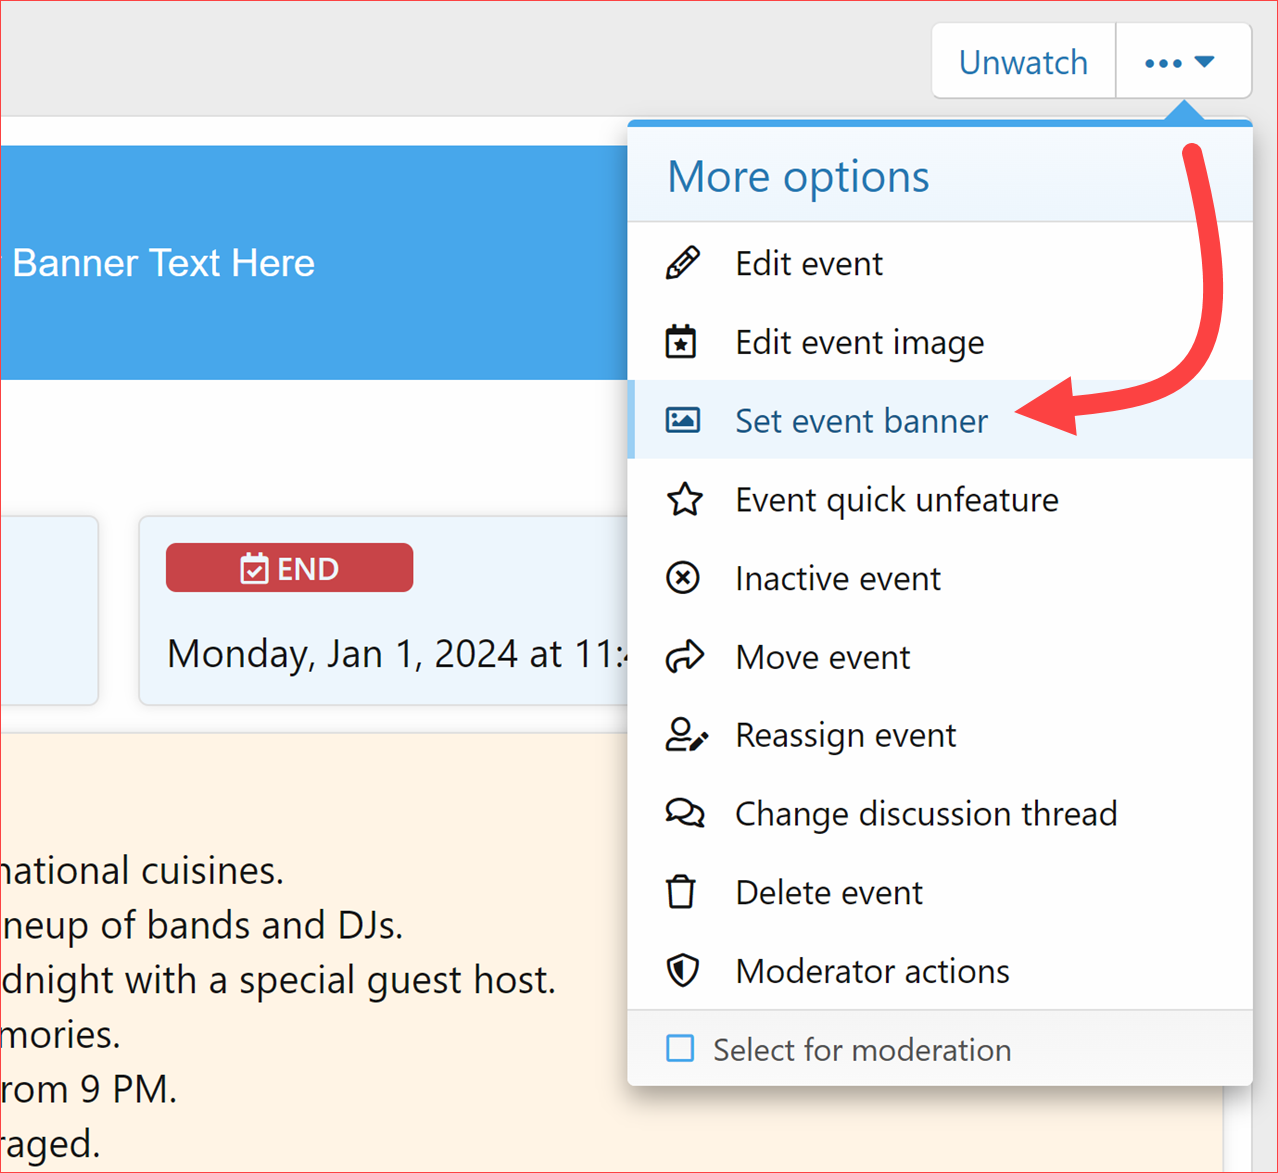Image resolution: width=1278 pixels, height=1173 pixels.
Task: Click the speech bubbles icon for Change discussion thread
Action: tap(685, 814)
